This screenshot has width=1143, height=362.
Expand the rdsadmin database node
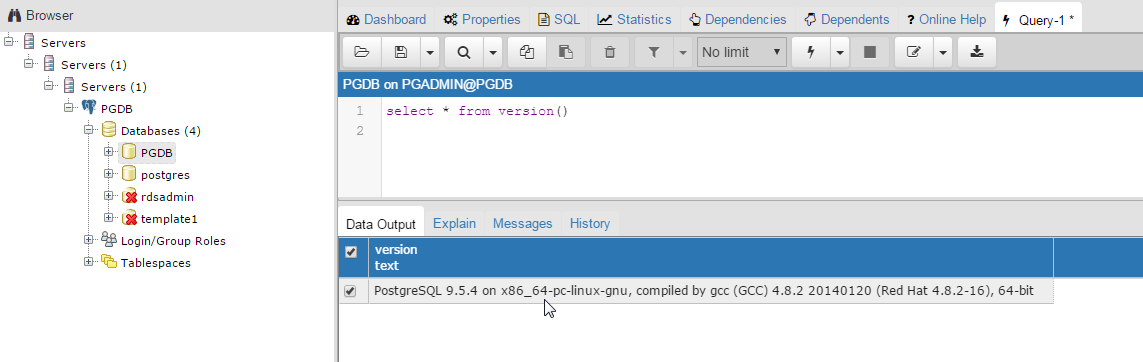pos(109,195)
